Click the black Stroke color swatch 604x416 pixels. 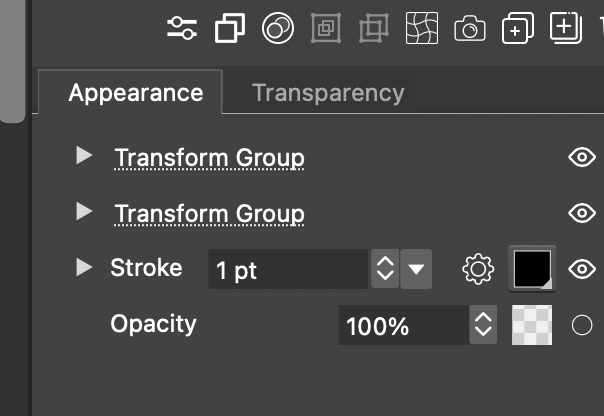532,268
